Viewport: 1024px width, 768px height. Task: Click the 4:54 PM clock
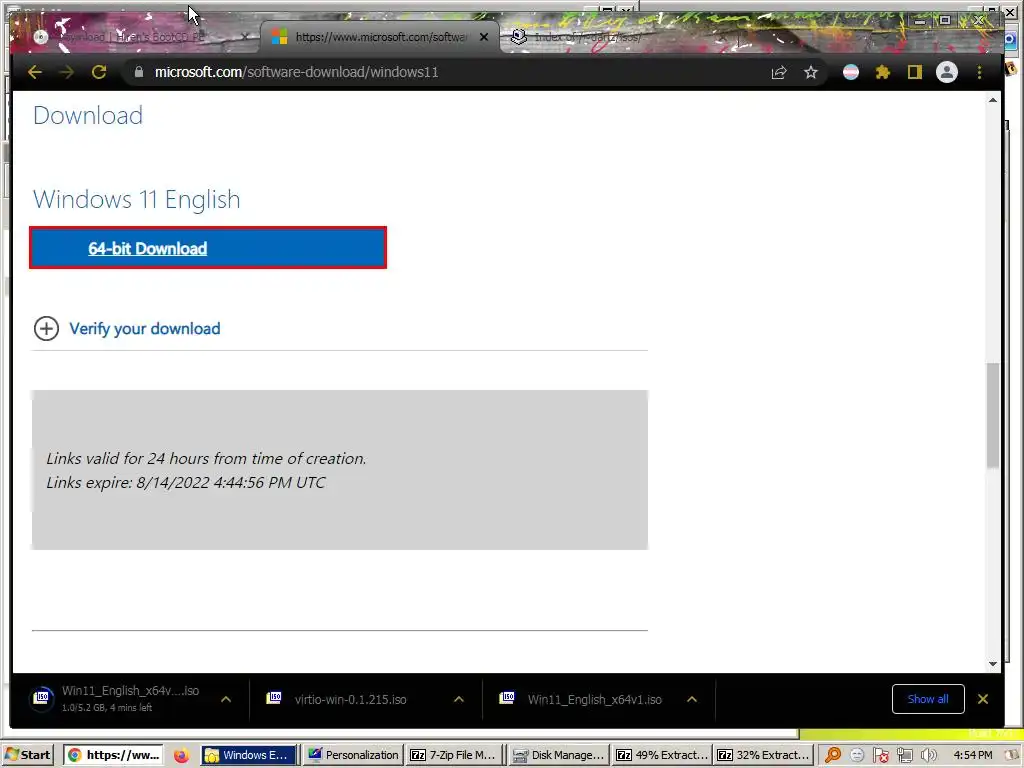click(972, 755)
